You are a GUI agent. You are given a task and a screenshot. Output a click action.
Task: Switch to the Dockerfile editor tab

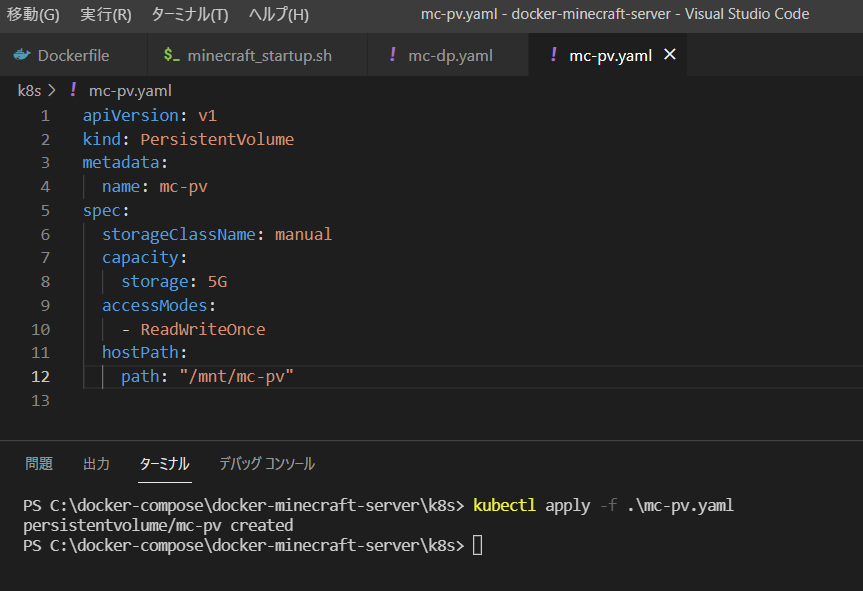(x=73, y=55)
